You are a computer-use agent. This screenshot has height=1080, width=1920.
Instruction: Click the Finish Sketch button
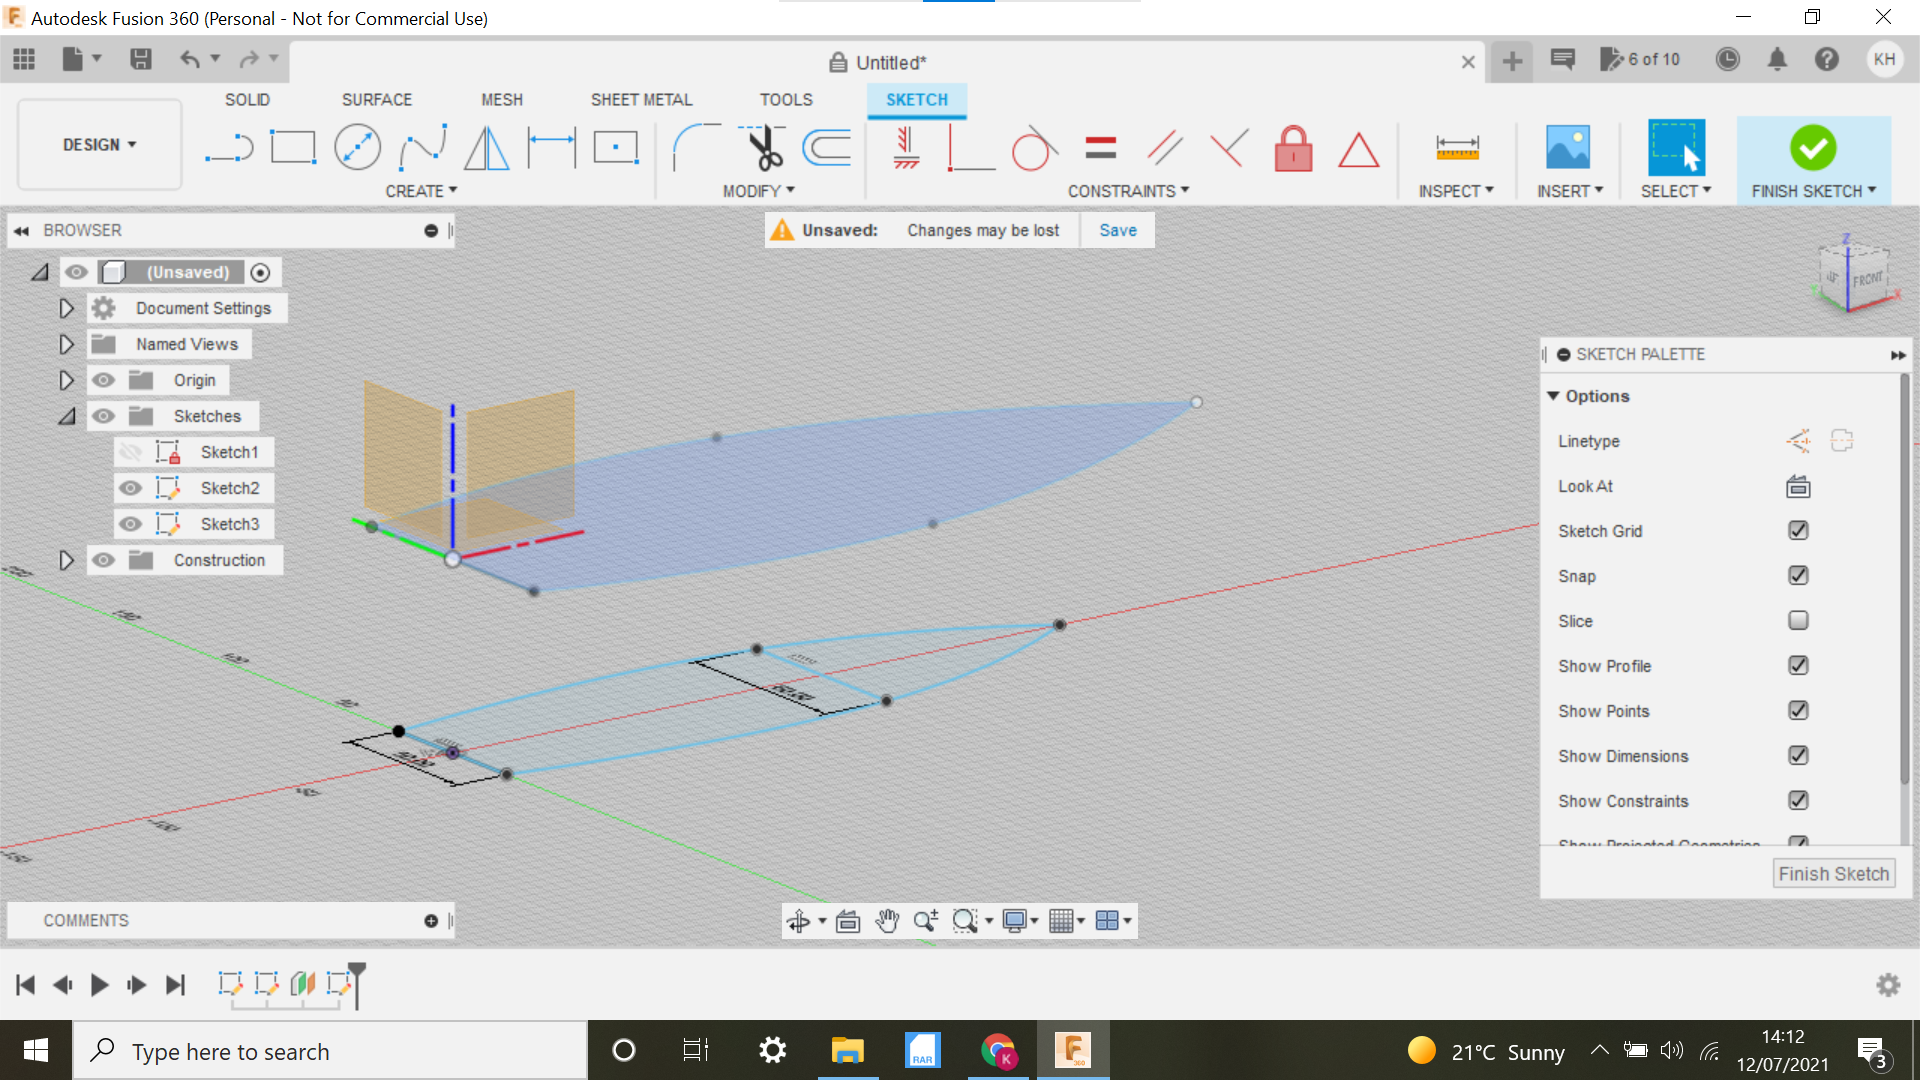click(x=1813, y=148)
